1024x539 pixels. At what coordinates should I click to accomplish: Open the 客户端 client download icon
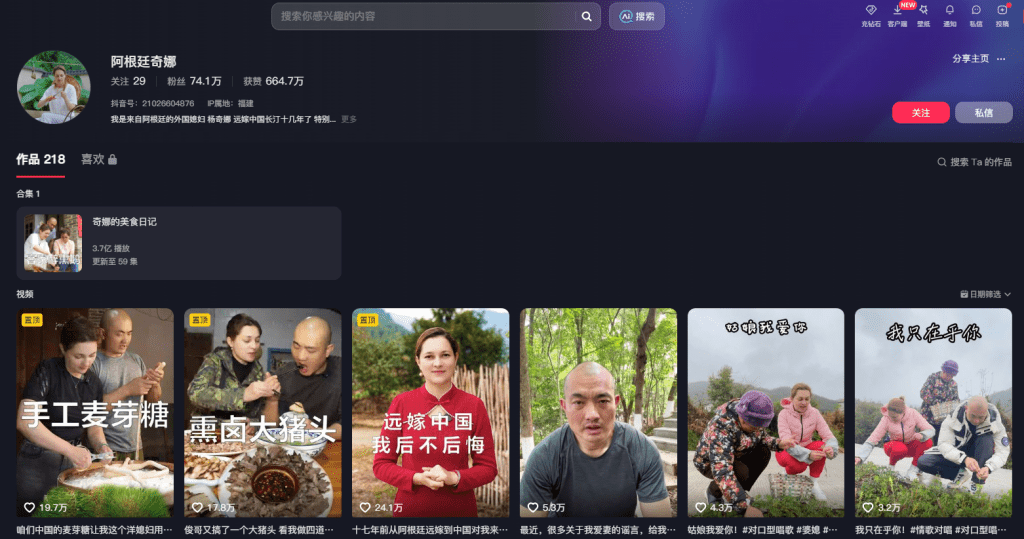click(x=897, y=11)
